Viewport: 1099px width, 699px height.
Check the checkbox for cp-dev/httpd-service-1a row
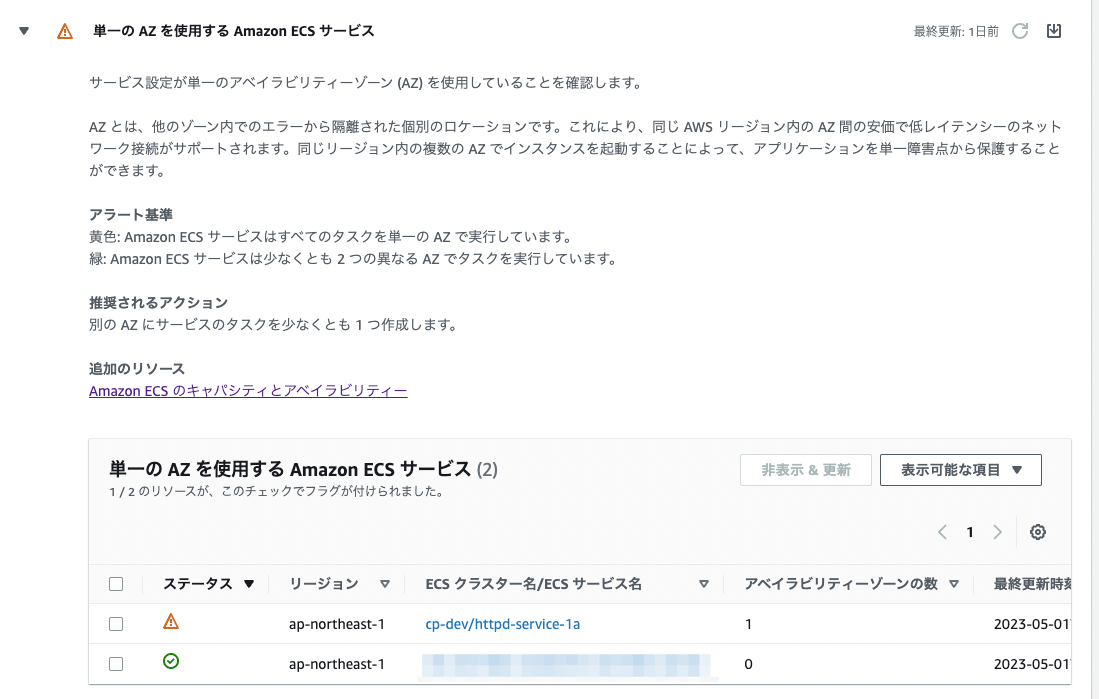(x=115, y=622)
